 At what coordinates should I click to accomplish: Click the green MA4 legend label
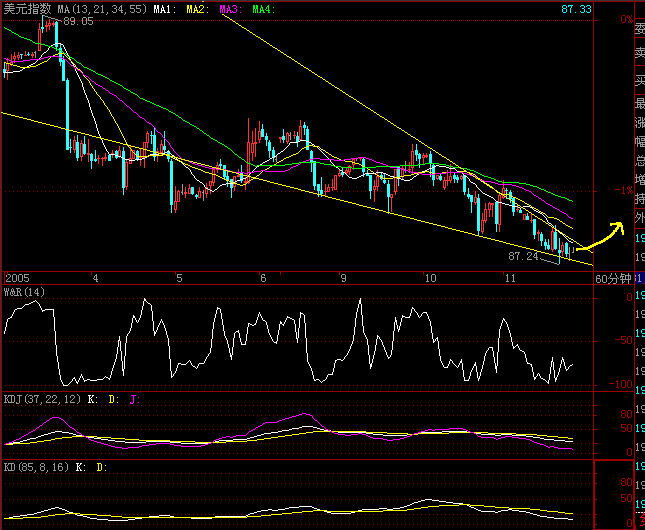(262, 8)
